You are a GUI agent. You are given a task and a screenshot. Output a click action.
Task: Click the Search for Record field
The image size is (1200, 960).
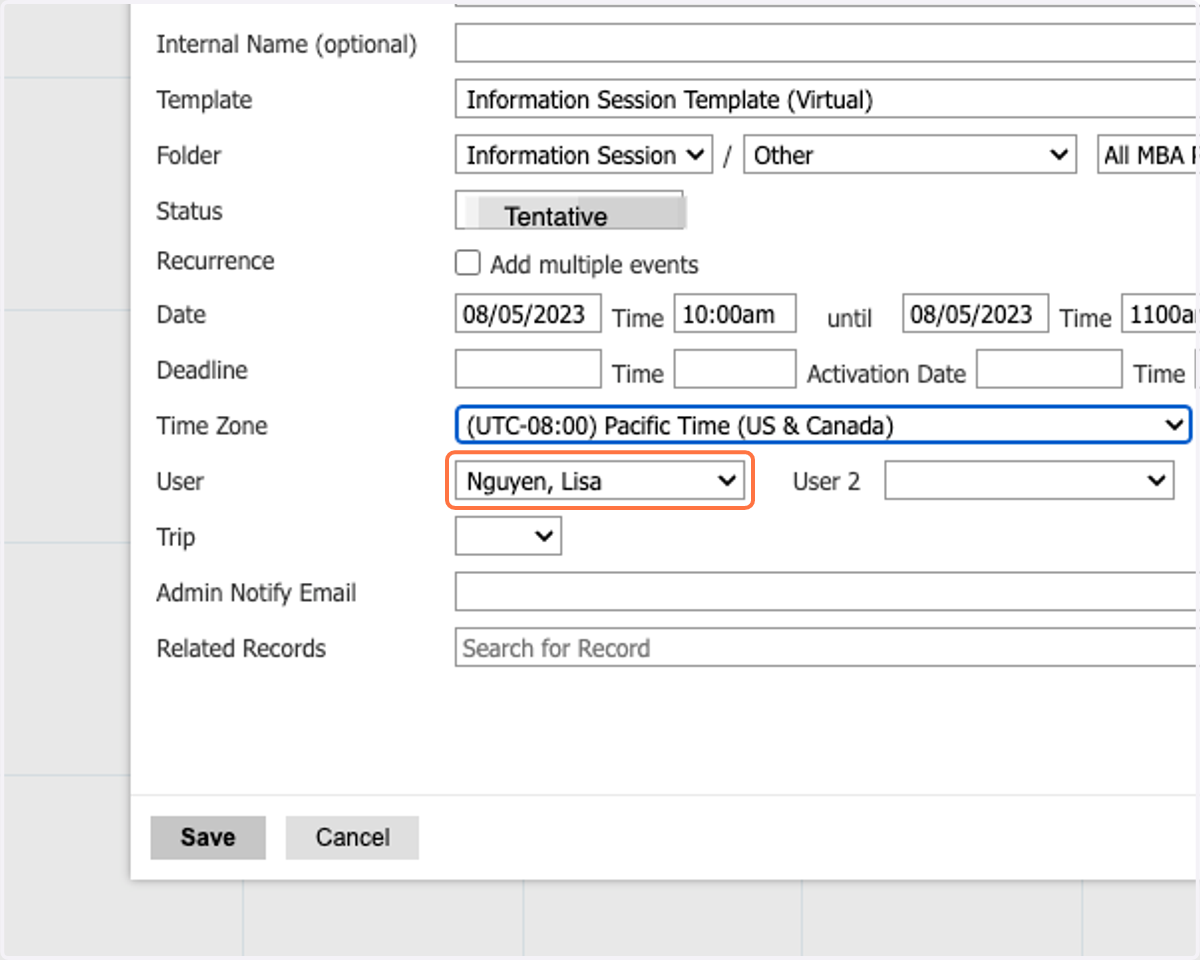tap(827, 648)
